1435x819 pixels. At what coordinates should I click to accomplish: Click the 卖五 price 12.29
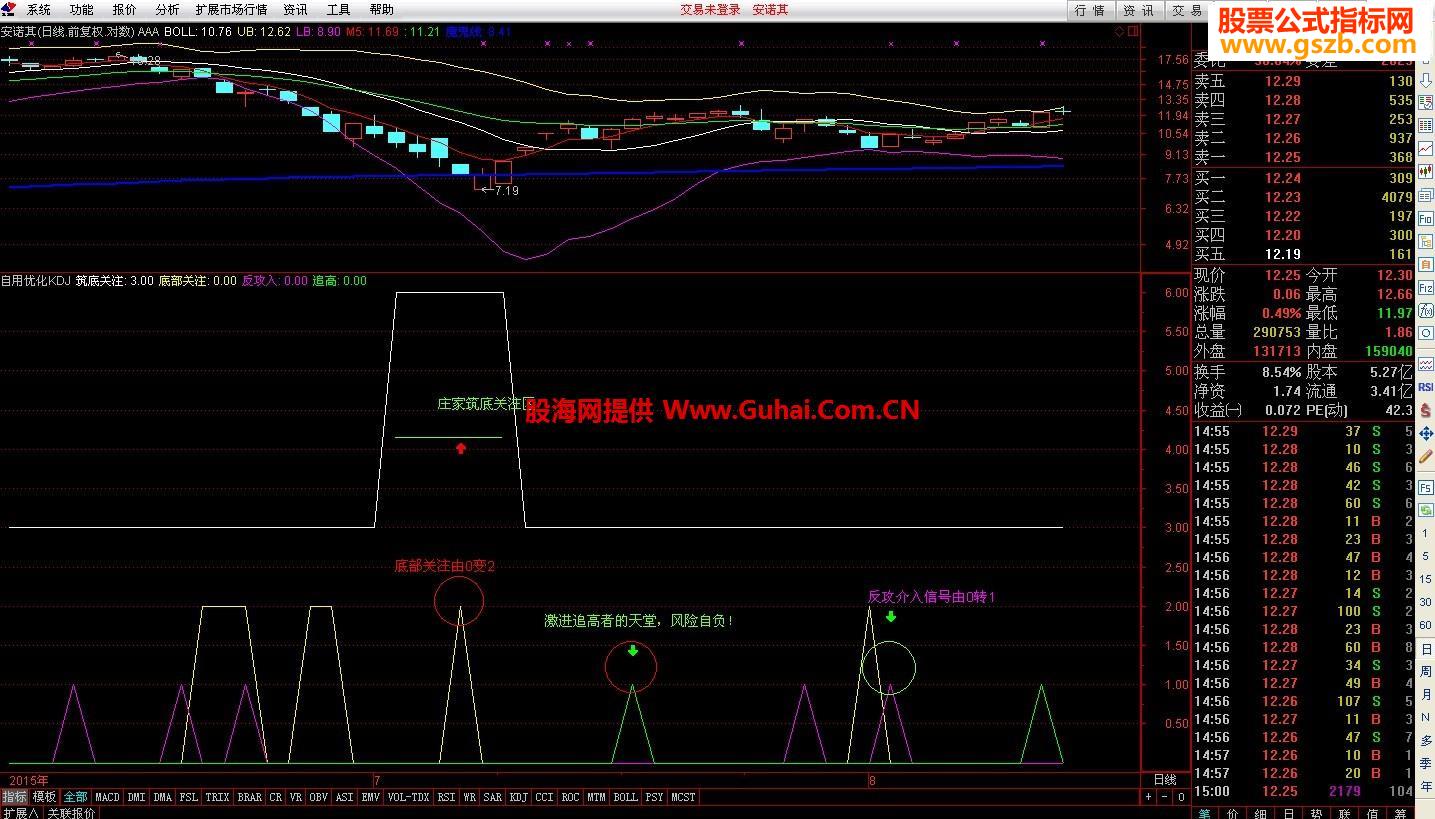pos(1282,81)
